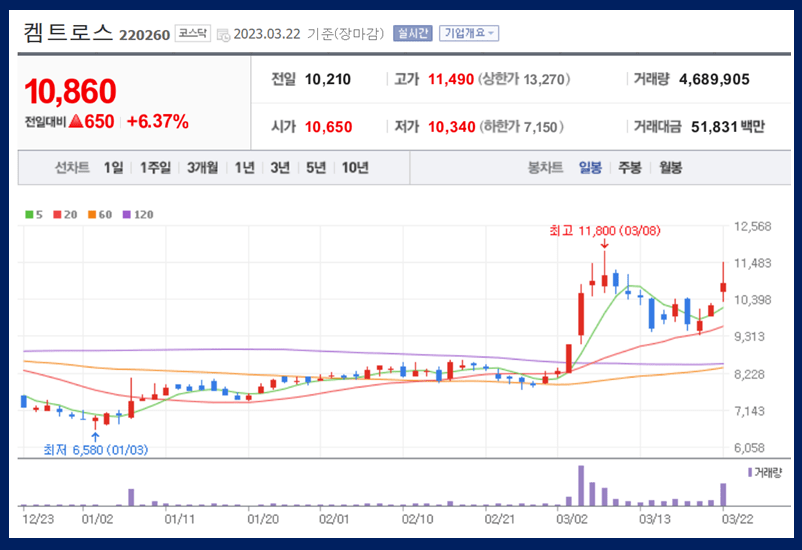Click the red 20-day moving average swatch
Screen dimensions: 802x550
[57, 214]
